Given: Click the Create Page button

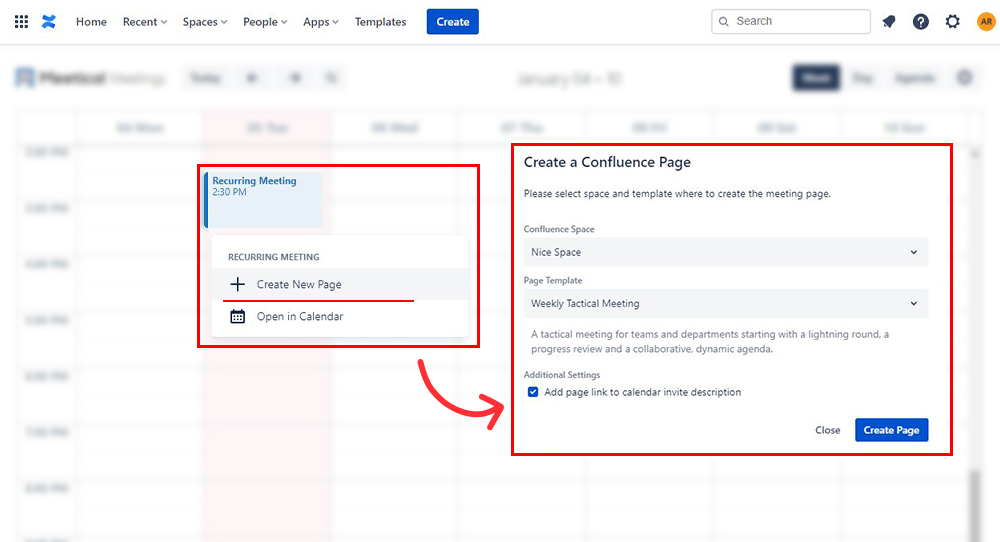Looking at the screenshot, I should click(892, 430).
